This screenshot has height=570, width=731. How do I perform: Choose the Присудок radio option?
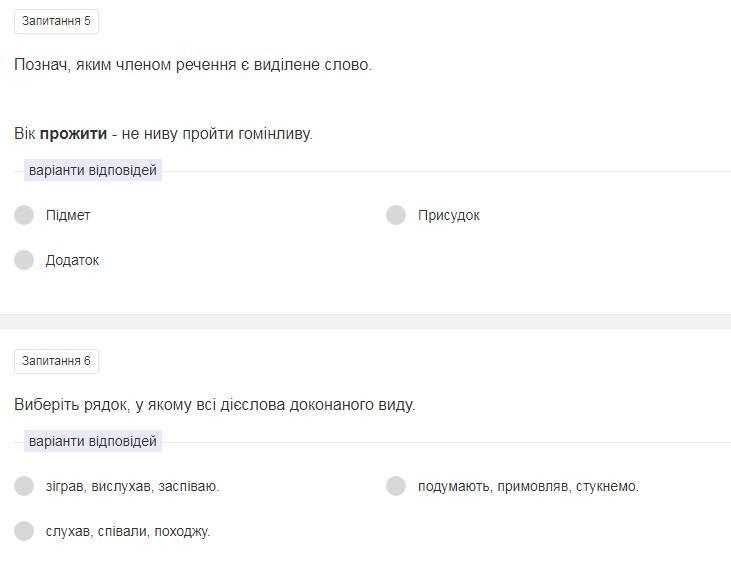tap(396, 215)
